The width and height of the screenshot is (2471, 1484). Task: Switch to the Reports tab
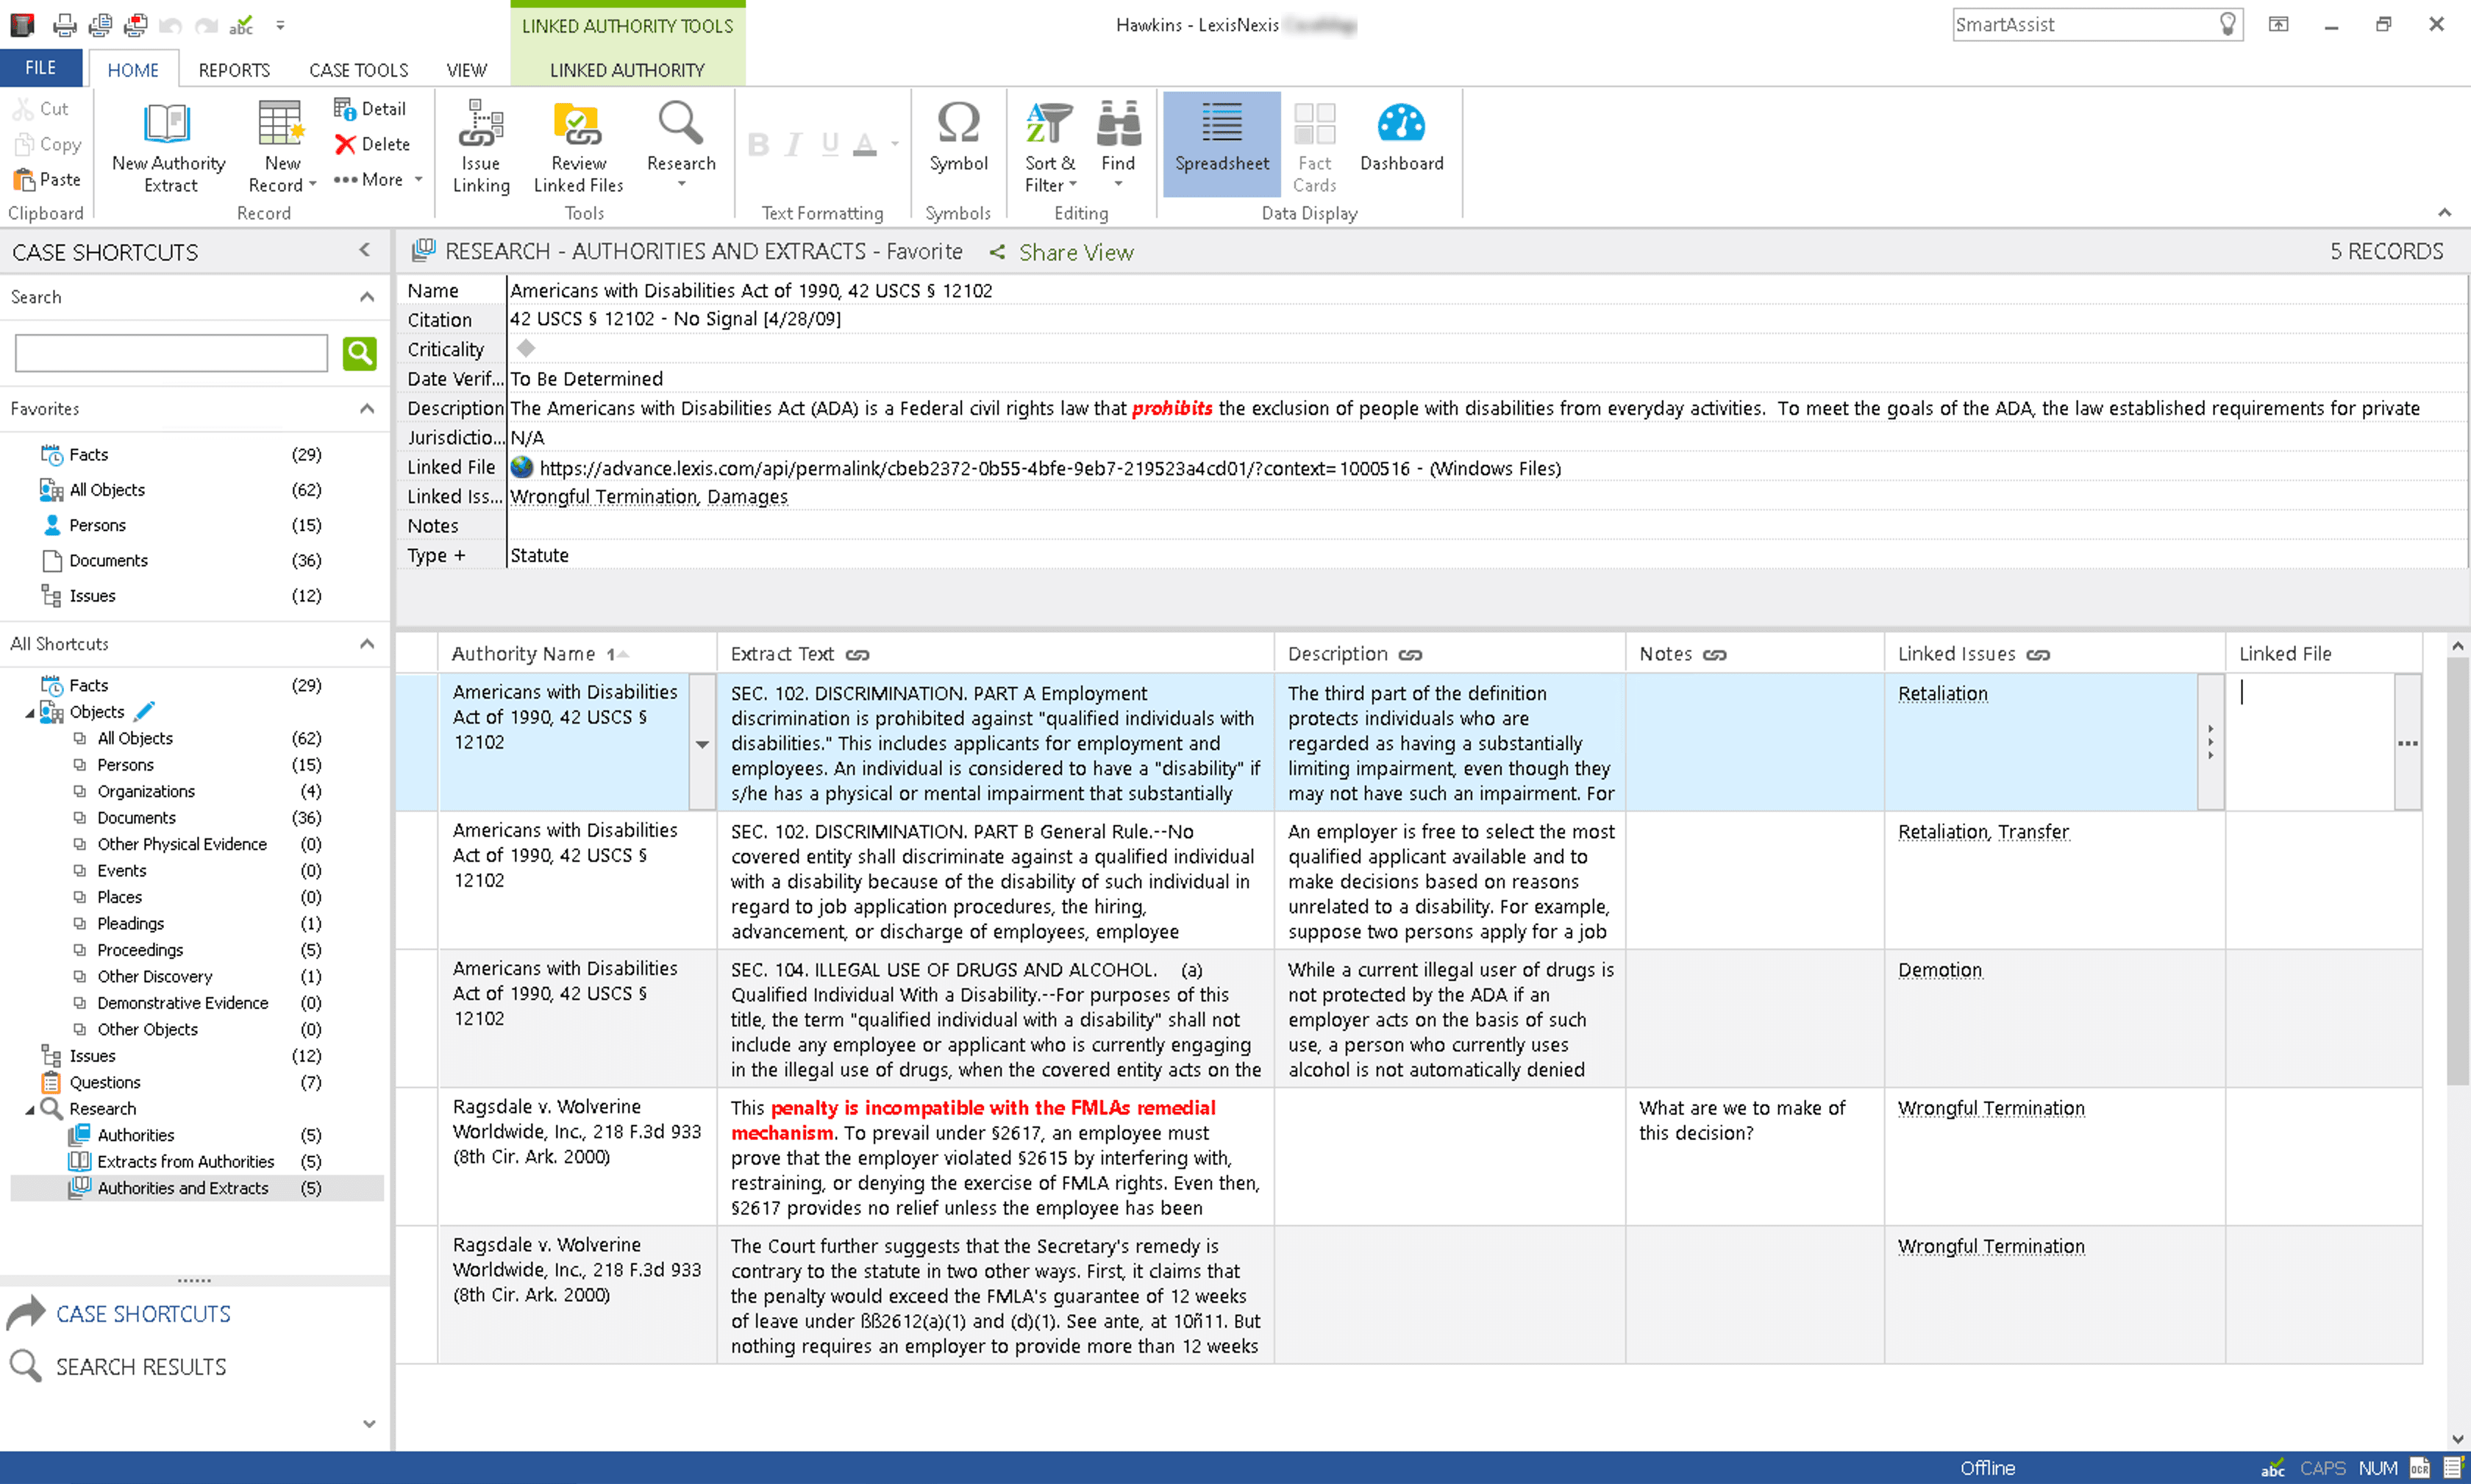coord(234,70)
